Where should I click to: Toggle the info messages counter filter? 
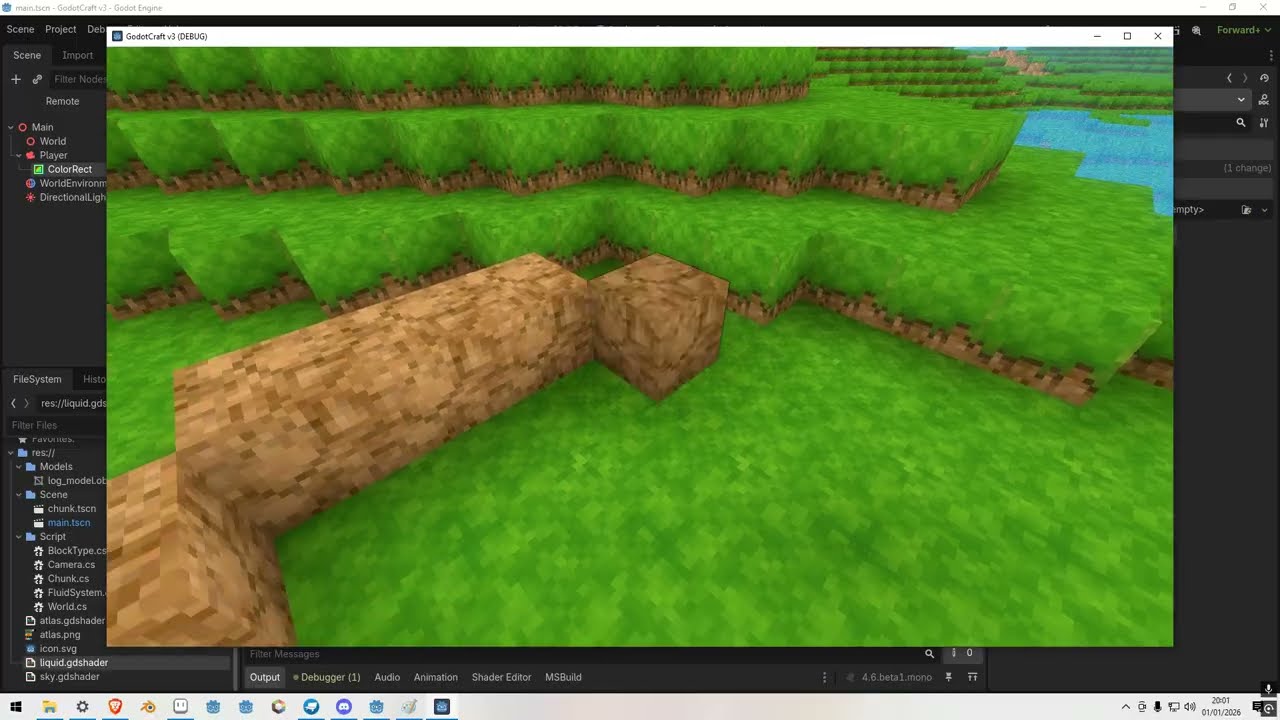[x=962, y=654]
